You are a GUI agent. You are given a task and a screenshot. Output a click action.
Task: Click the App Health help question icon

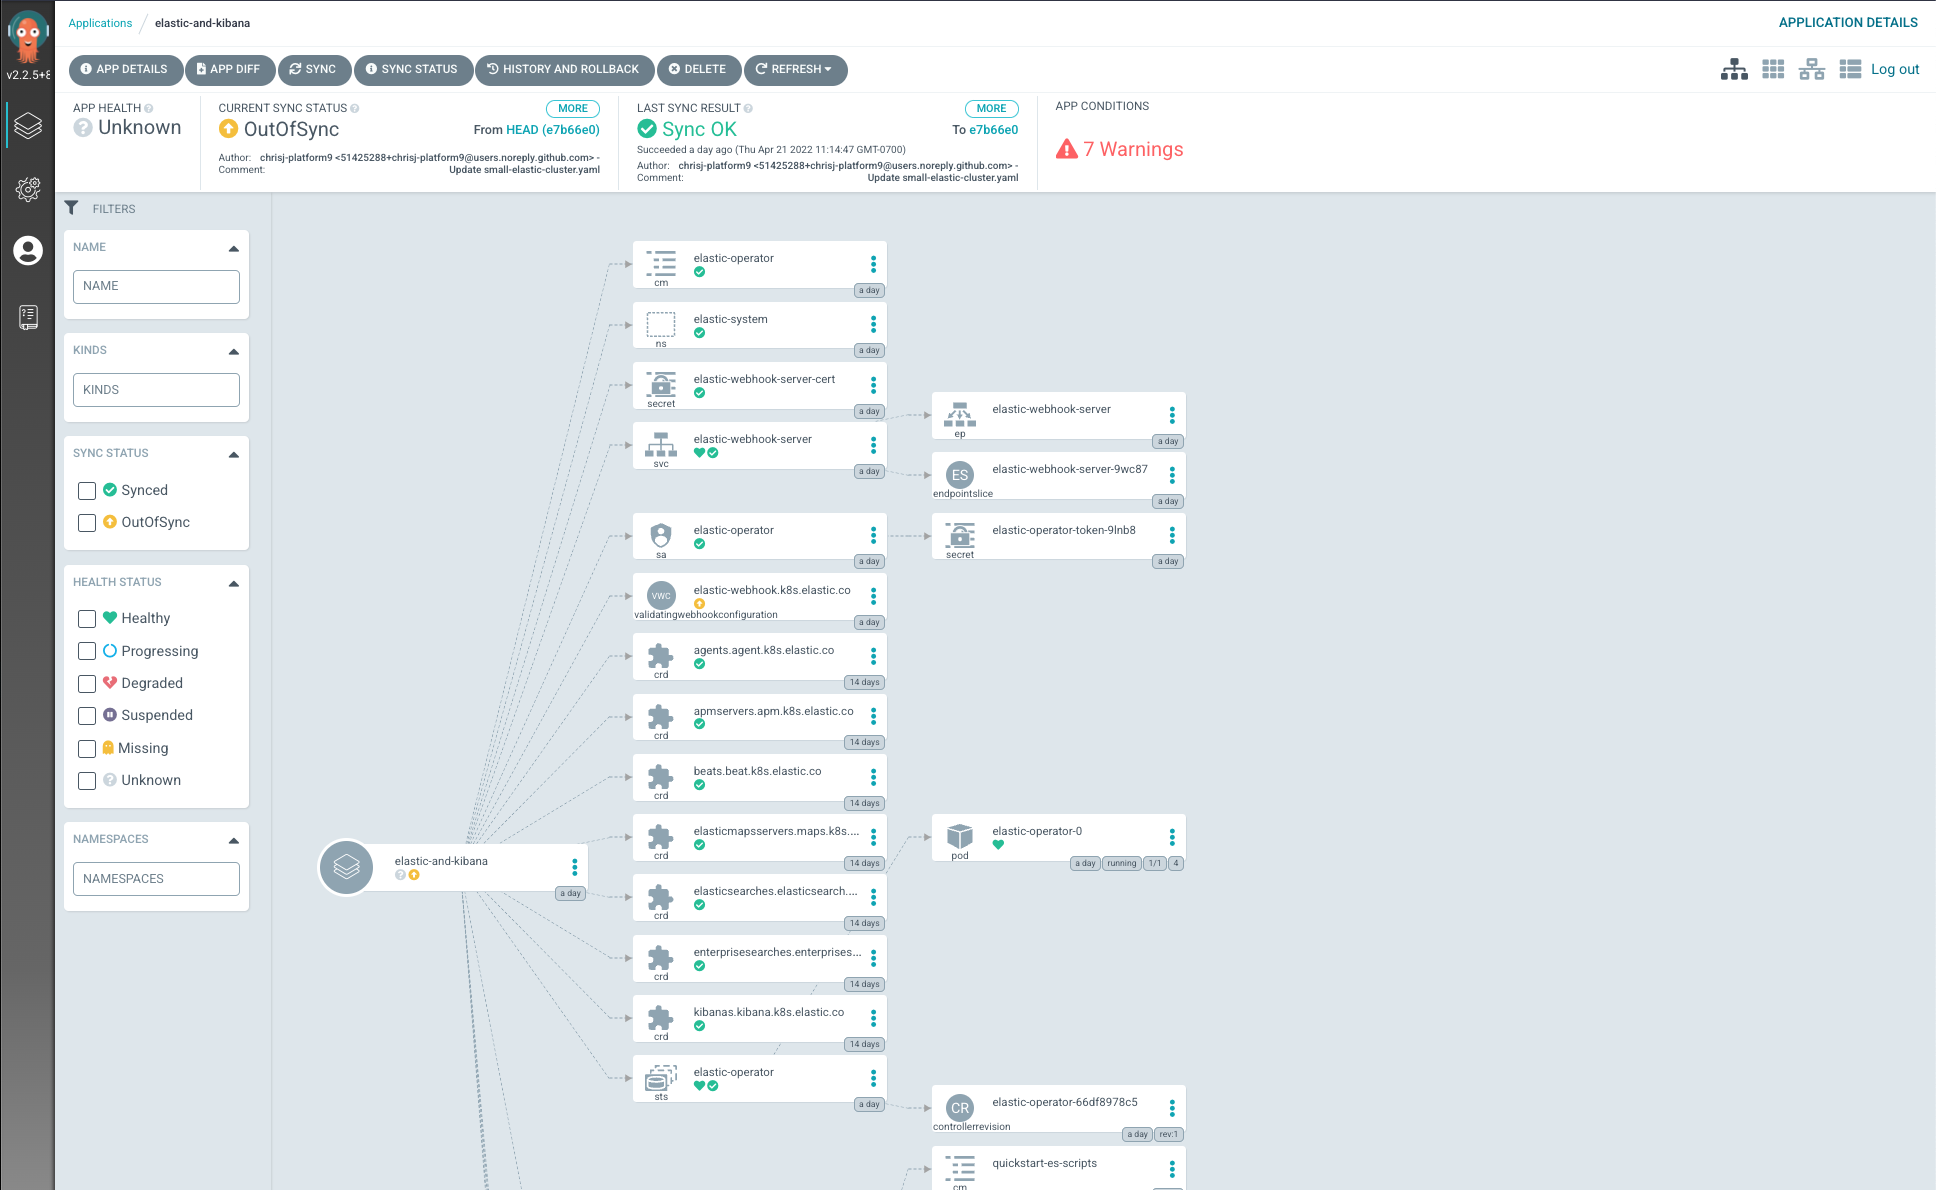tap(149, 108)
